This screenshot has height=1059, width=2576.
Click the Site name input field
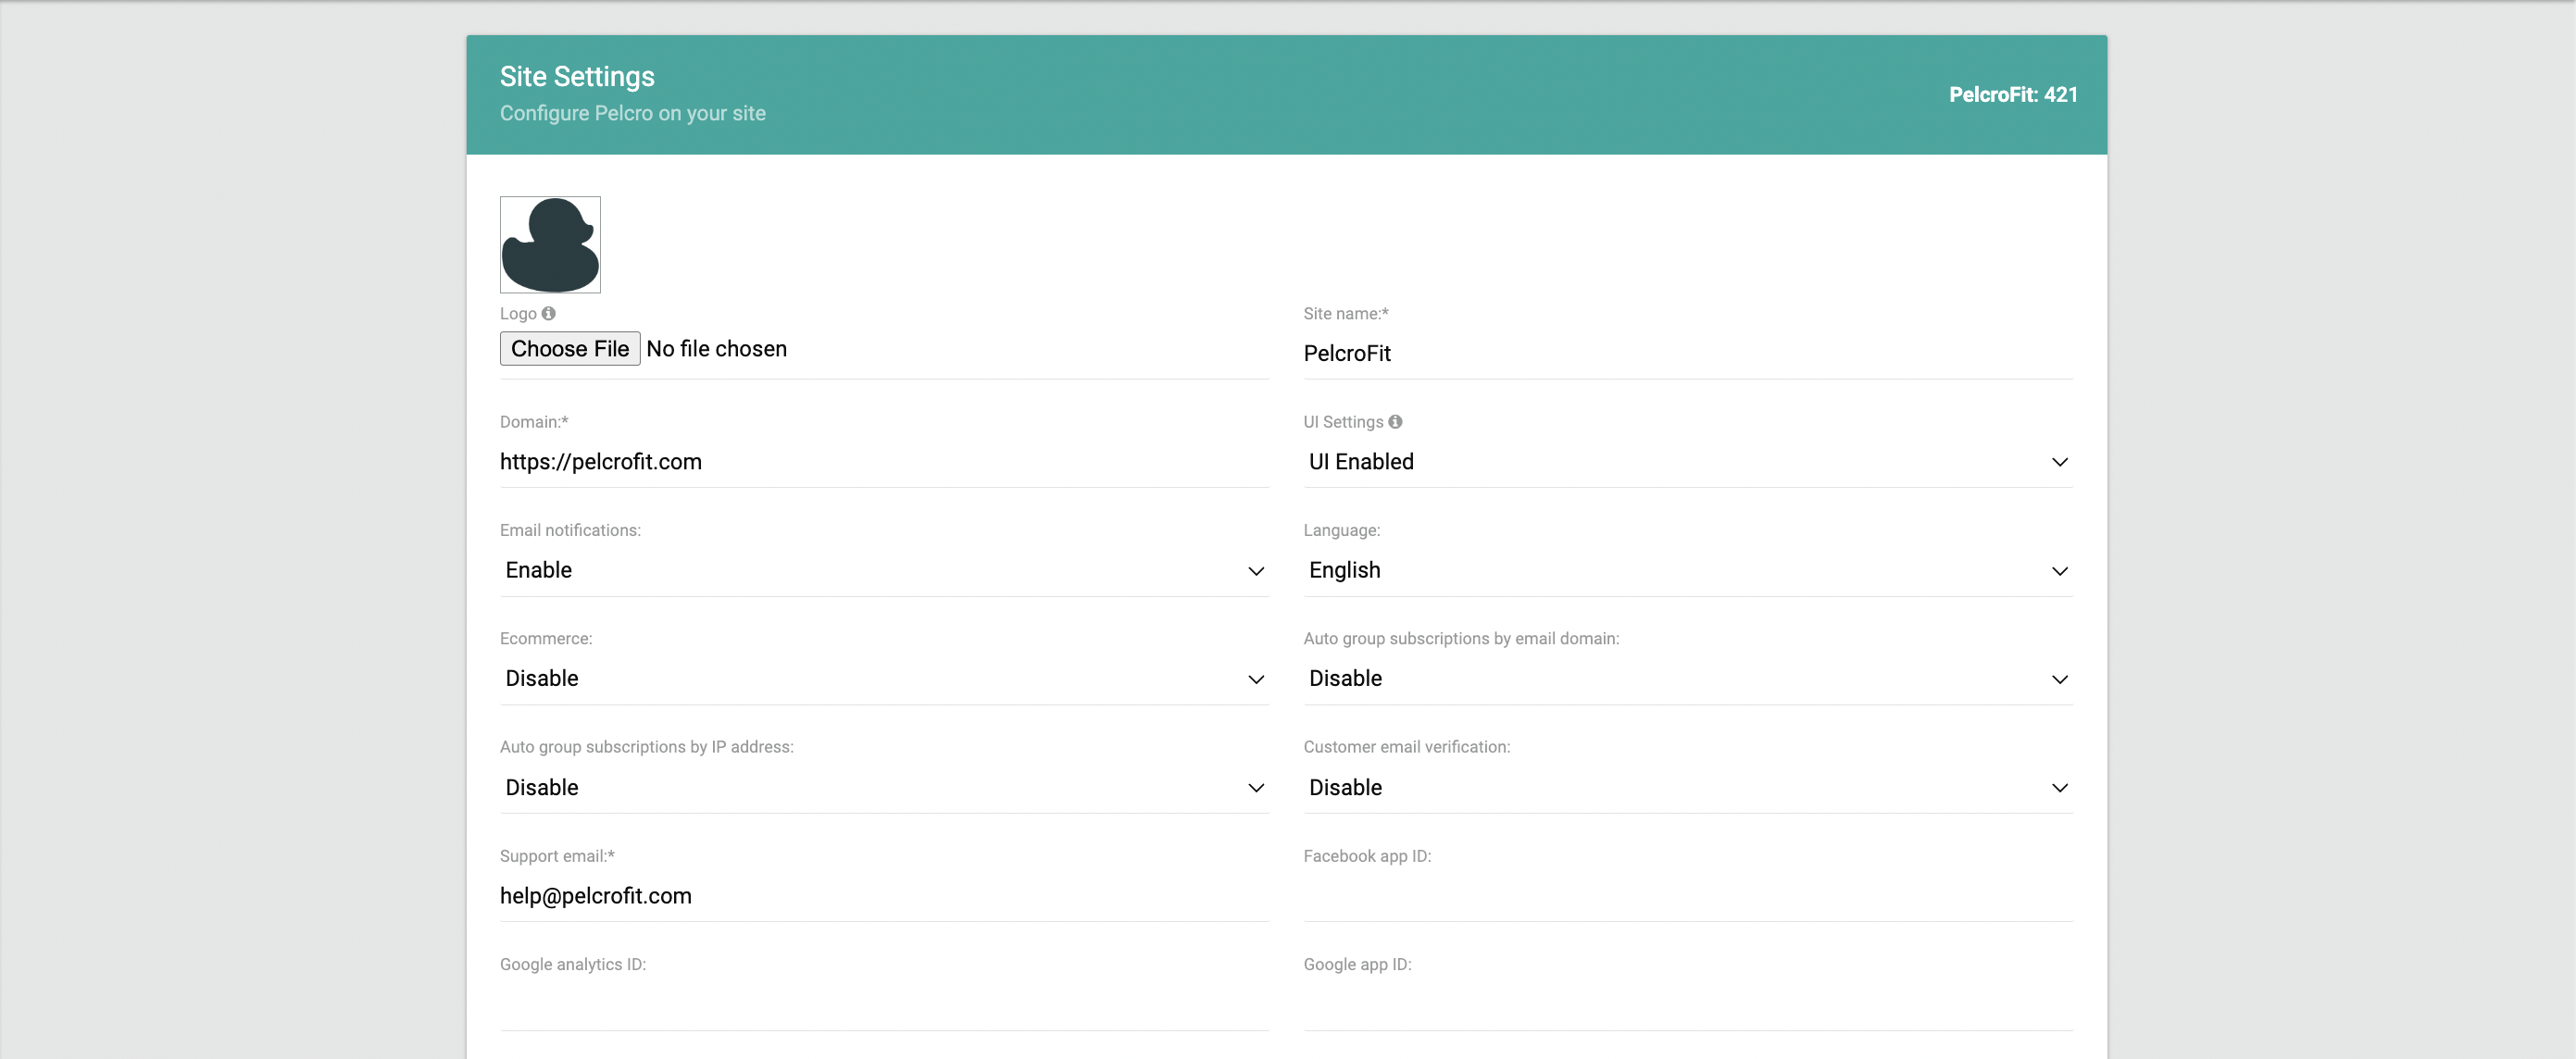pos(1687,353)
